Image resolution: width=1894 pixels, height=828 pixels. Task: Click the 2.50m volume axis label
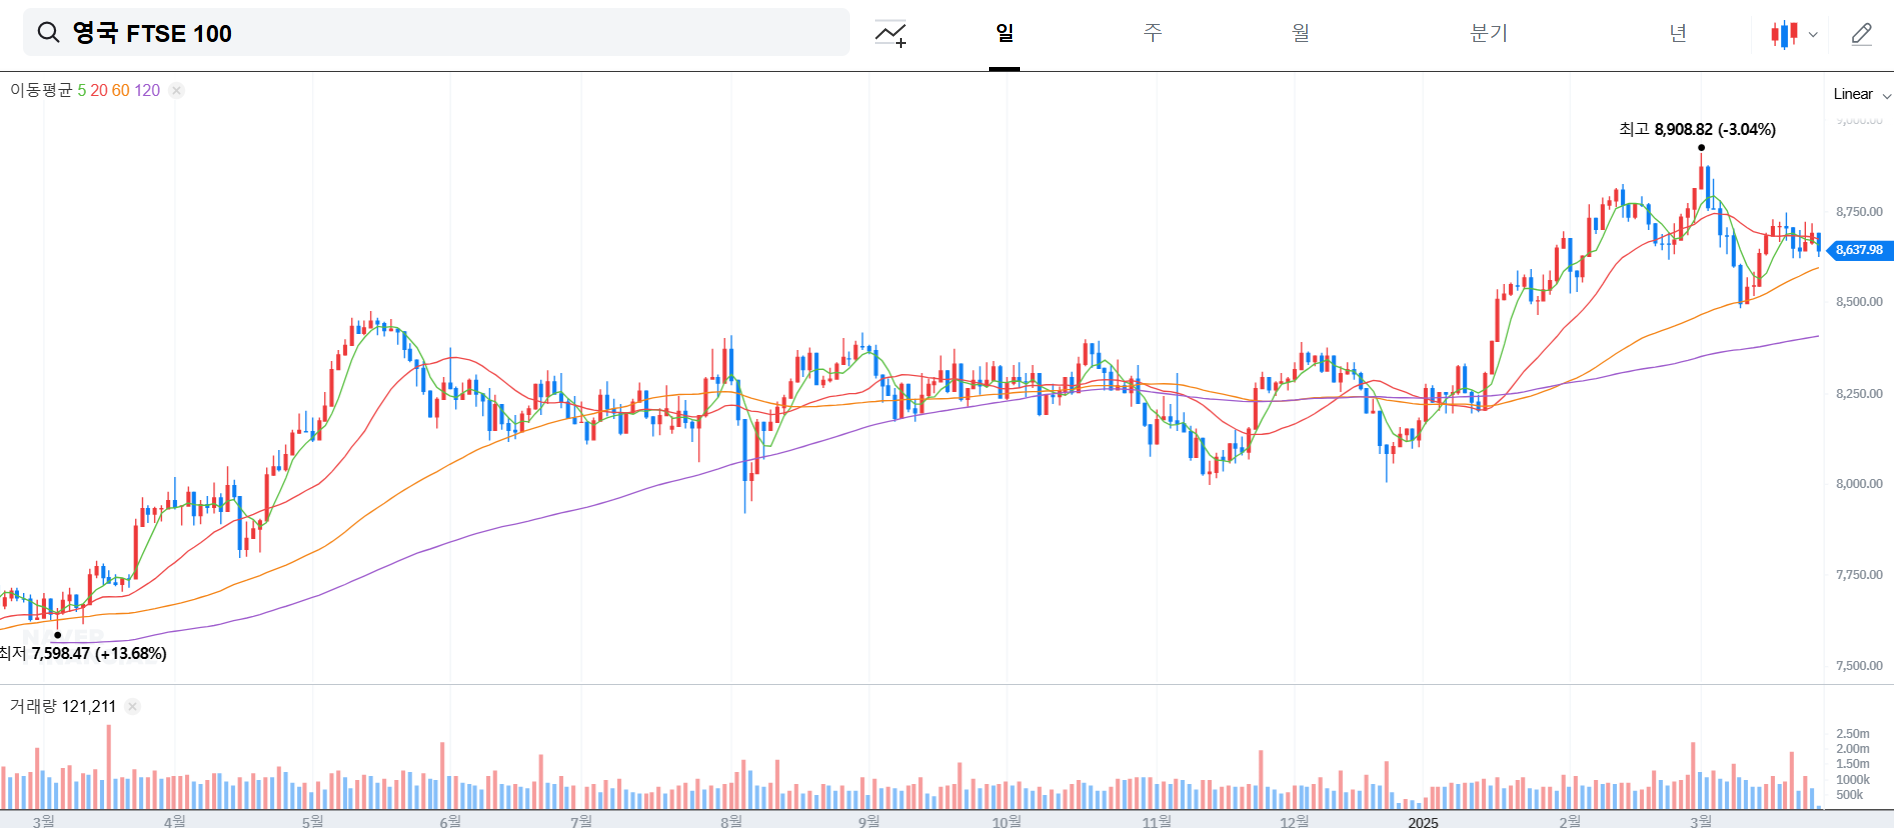(x=1853, y=734)
